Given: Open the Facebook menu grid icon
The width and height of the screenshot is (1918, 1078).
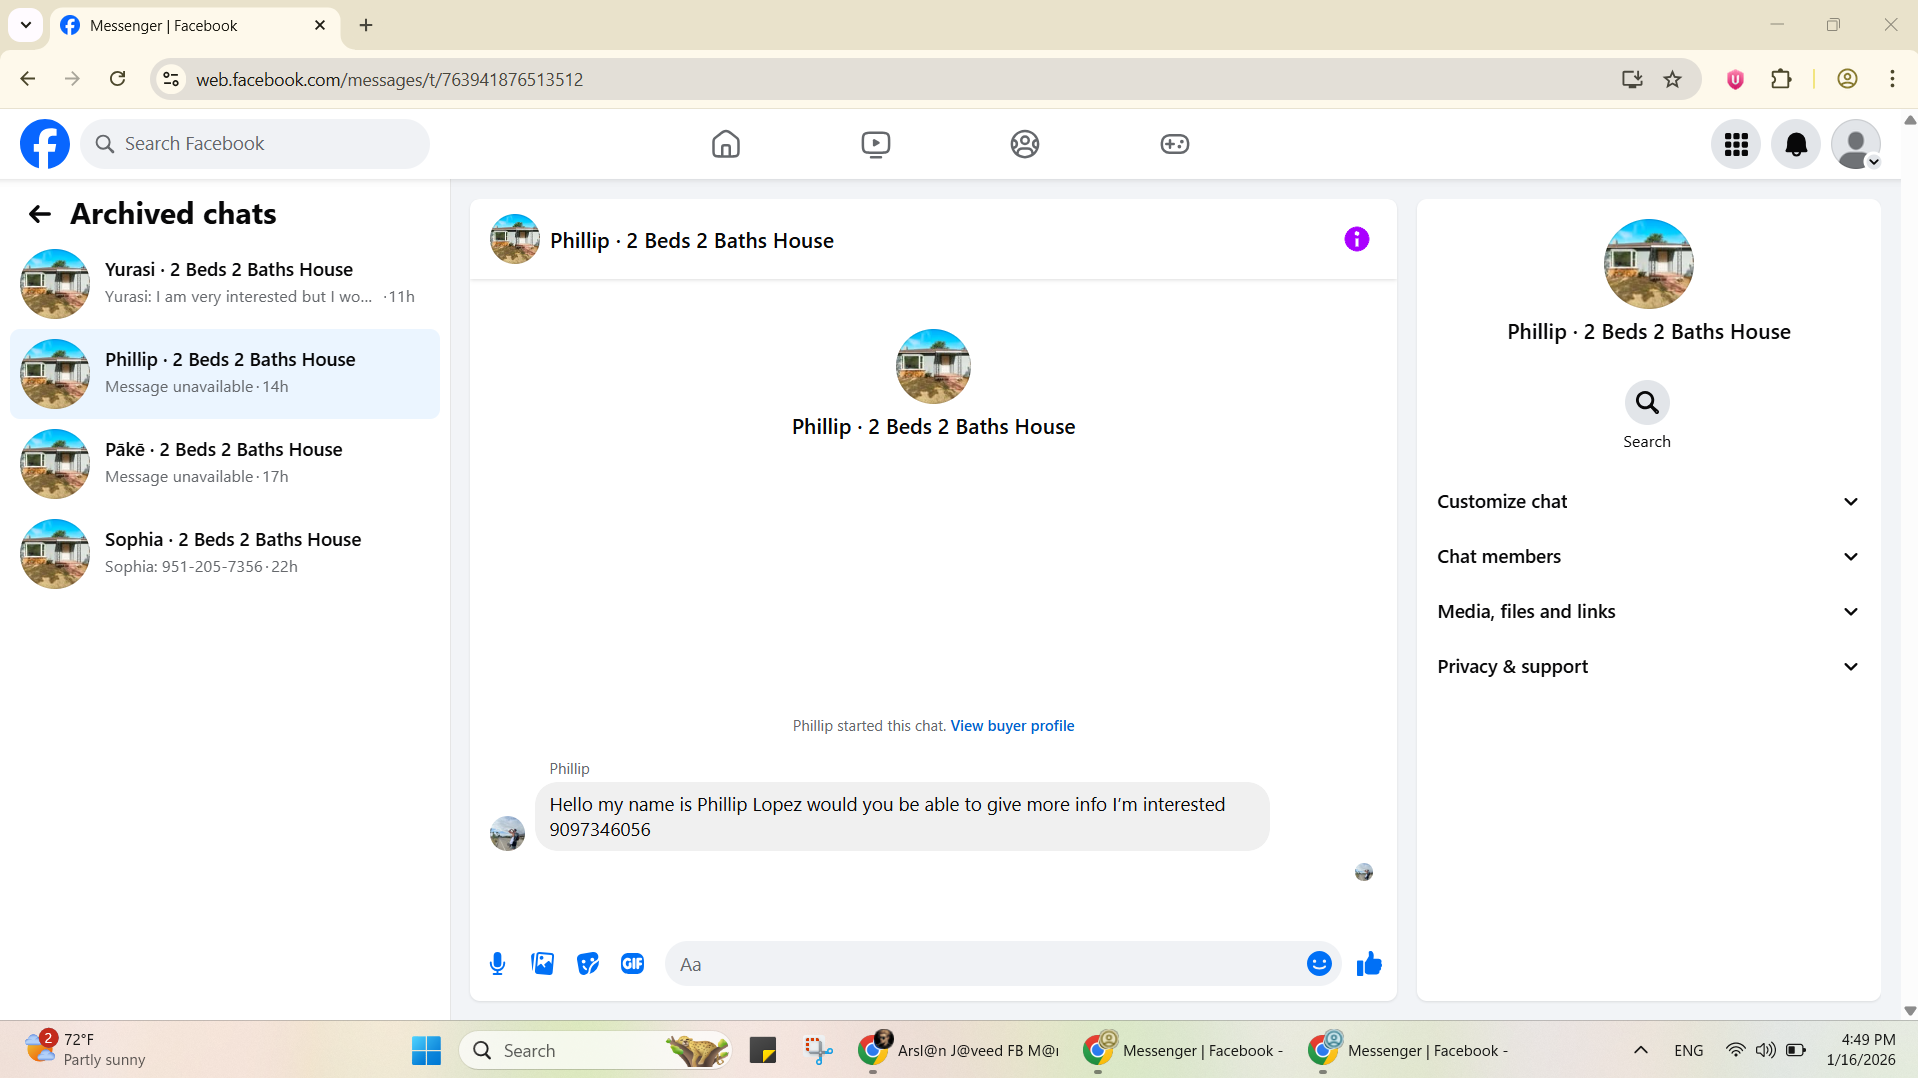Looking at the screenshot, I should (1736, 144).
